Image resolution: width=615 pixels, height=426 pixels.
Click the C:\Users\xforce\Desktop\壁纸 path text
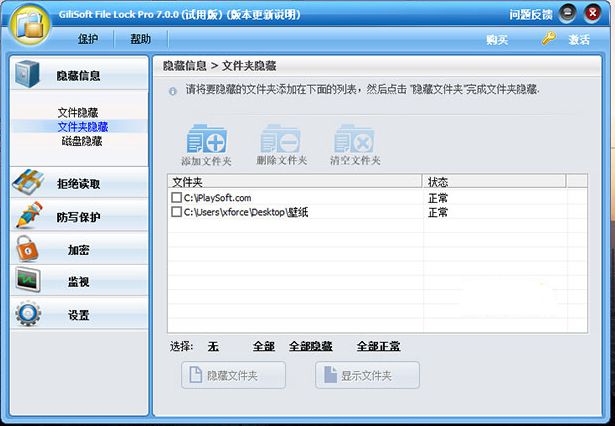pos(246,212)
